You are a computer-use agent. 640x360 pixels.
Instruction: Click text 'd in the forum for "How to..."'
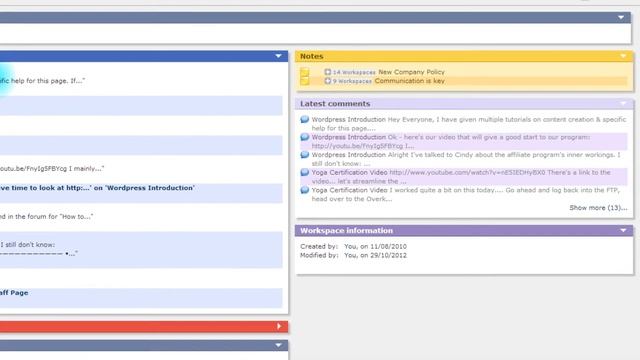[x=47, y=216]
